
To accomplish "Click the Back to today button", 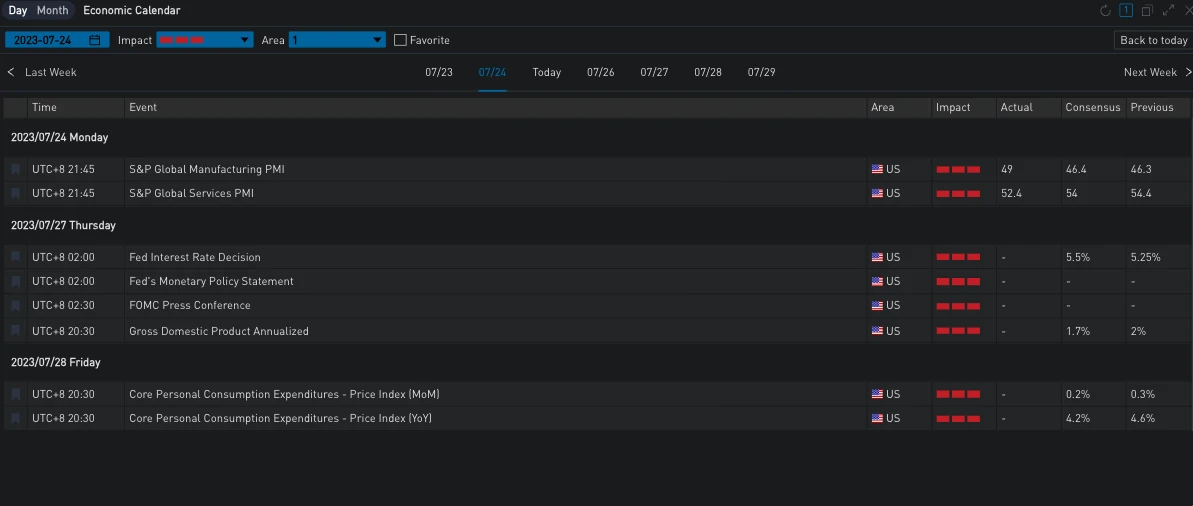I will coord(1153,40).
